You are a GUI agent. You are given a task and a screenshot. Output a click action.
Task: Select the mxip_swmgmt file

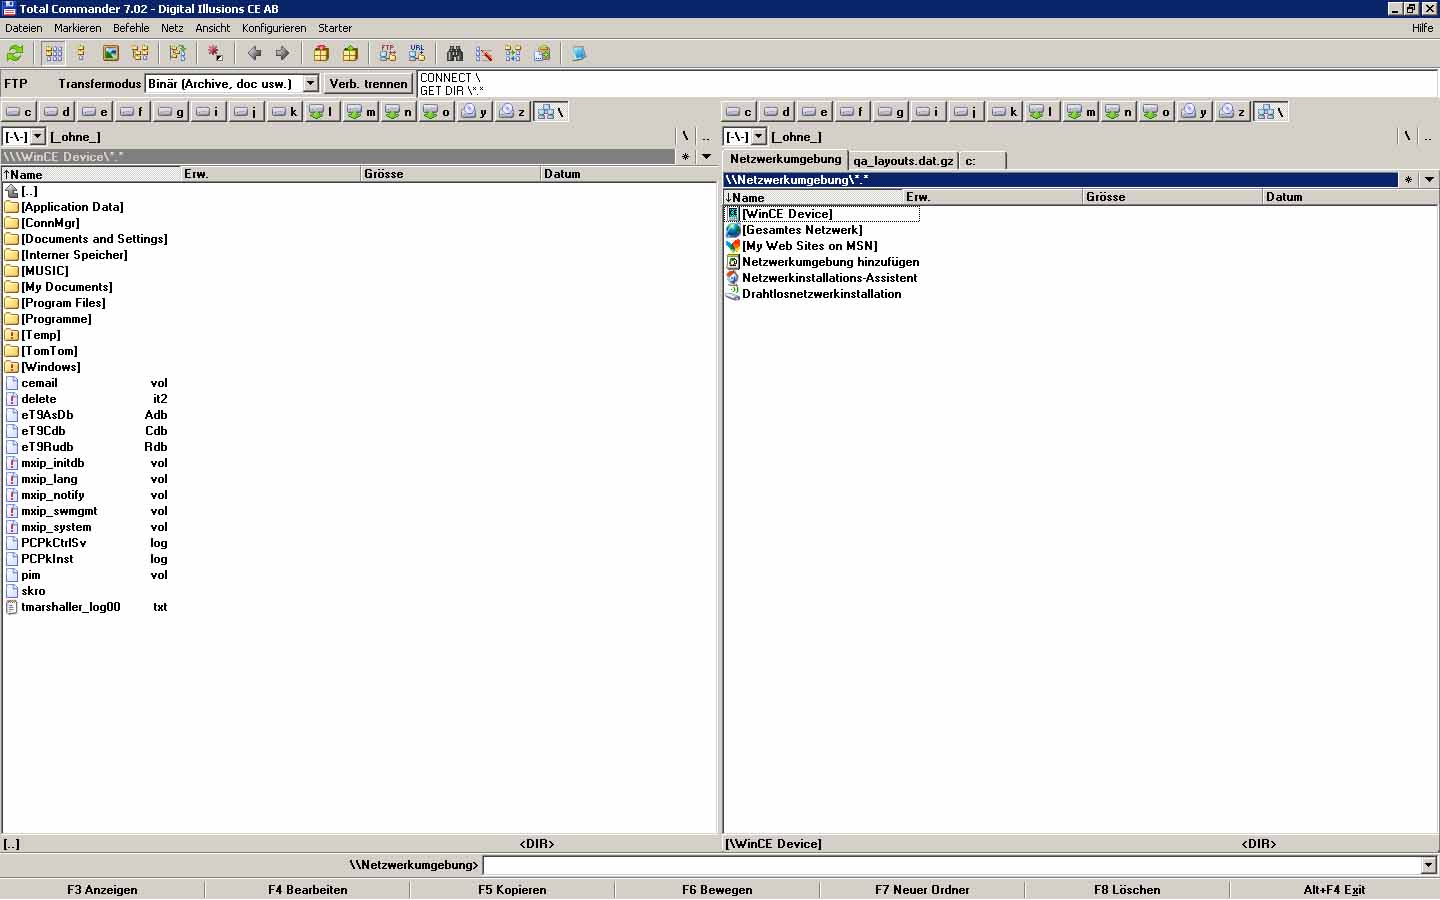(x=59, y=511)
